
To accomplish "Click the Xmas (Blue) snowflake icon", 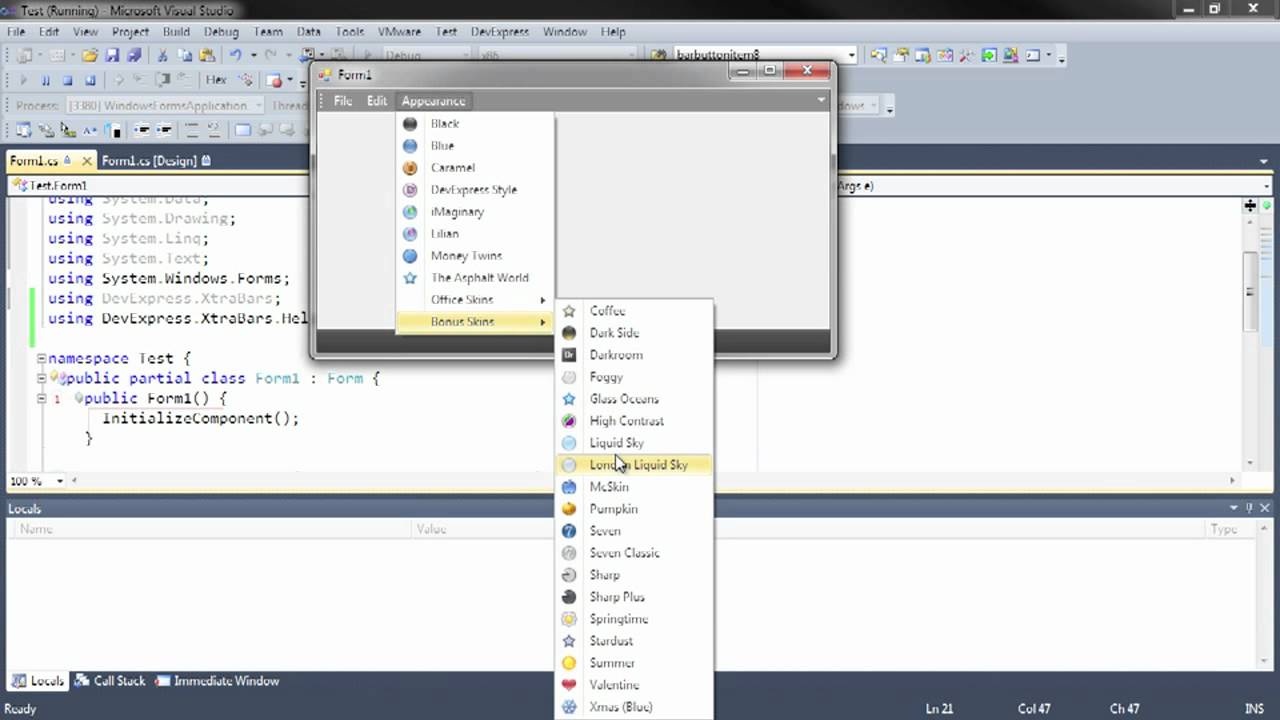I will (x=569, y=707).
